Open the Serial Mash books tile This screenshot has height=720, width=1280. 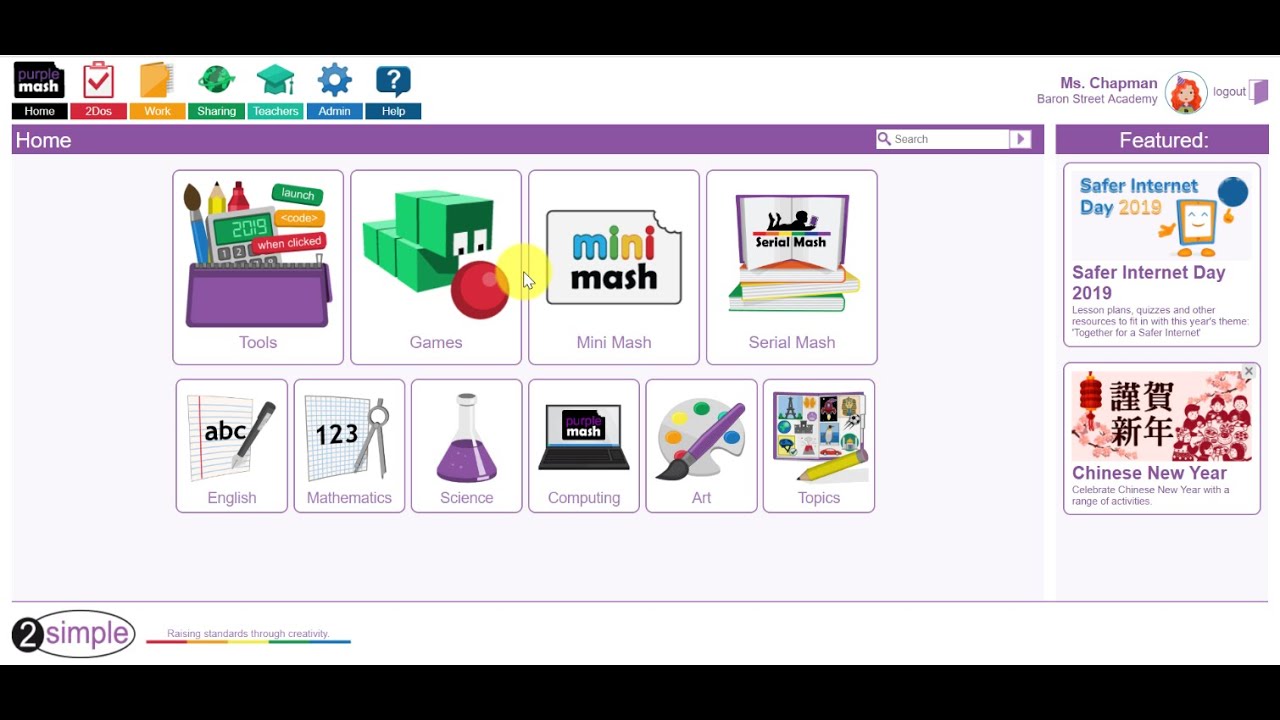coord(792,267)
